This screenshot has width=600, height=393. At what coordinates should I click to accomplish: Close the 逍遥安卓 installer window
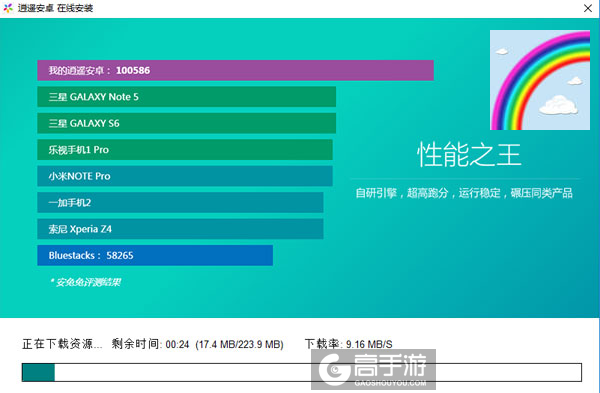(588, 8)
